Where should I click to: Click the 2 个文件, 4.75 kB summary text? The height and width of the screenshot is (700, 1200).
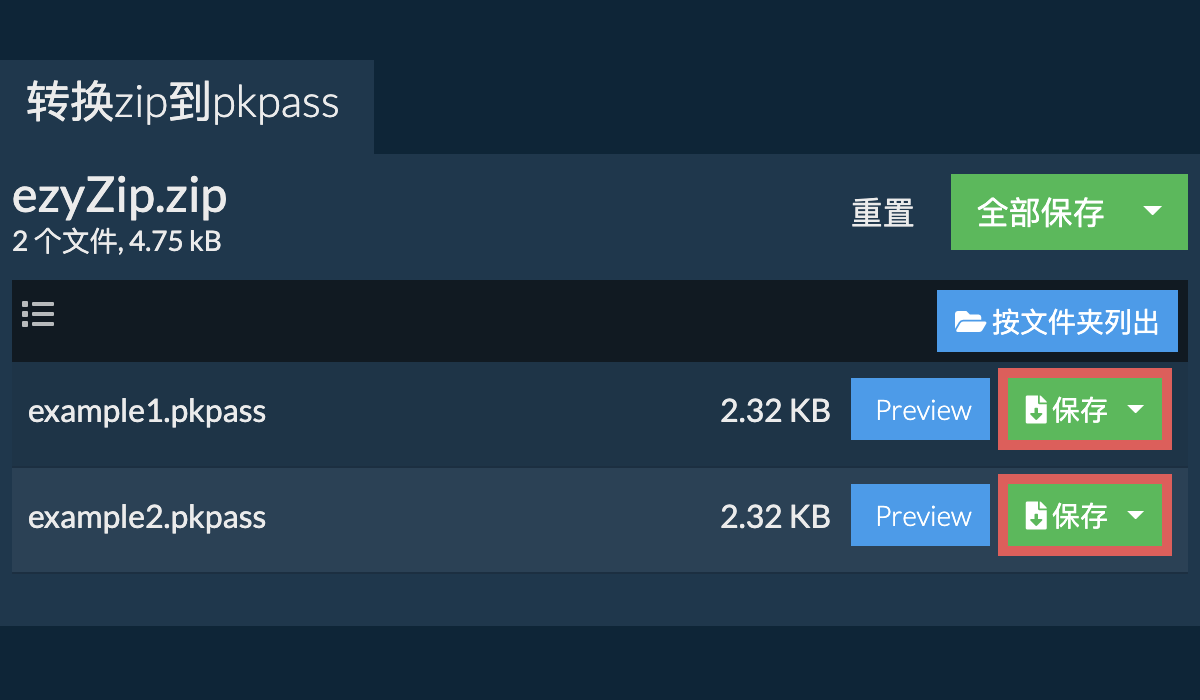(x=116, y=242)
